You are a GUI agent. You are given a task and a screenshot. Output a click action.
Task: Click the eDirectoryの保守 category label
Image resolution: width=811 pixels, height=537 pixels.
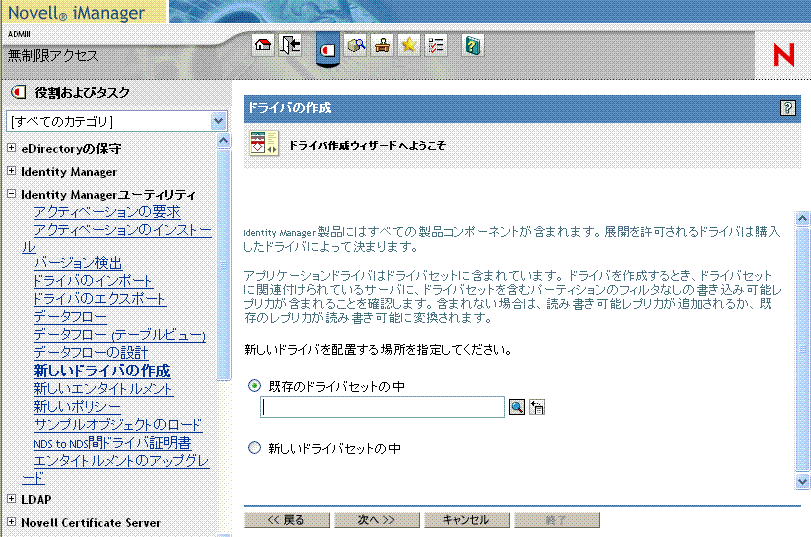pos(71,148)
